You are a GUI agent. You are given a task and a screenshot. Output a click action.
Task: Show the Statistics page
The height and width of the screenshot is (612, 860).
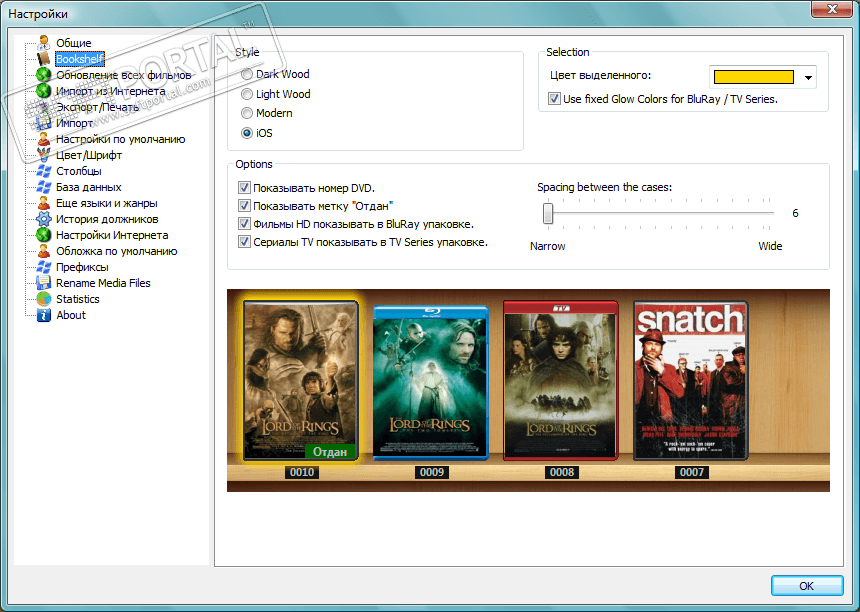tap(77, 299)
